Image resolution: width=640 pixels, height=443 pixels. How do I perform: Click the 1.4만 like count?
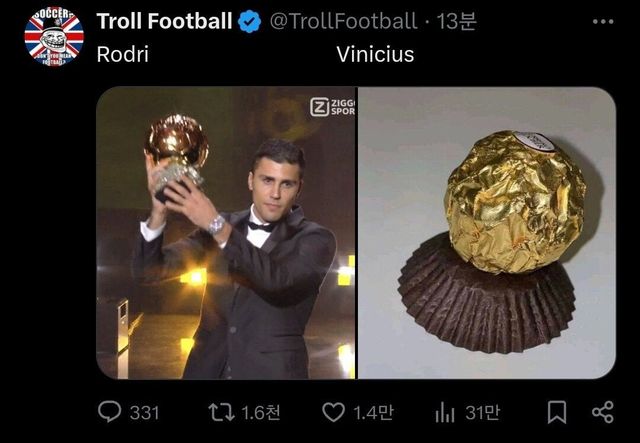373,412
